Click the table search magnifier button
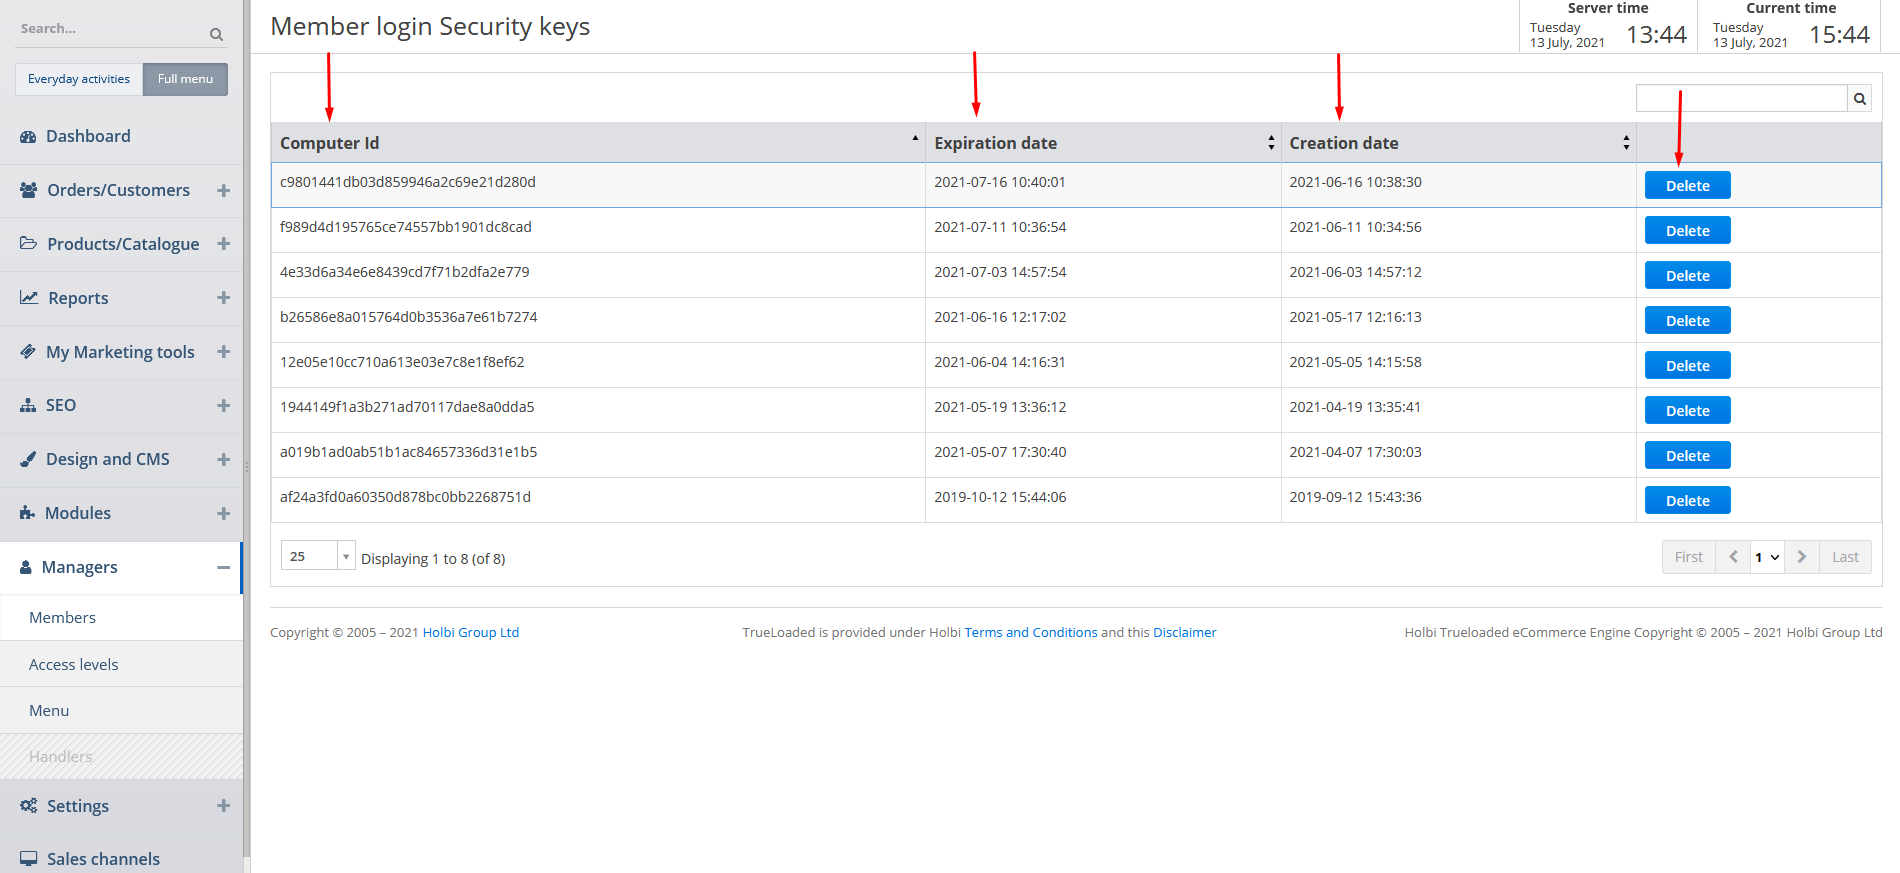 click(x=1859, y=99)
